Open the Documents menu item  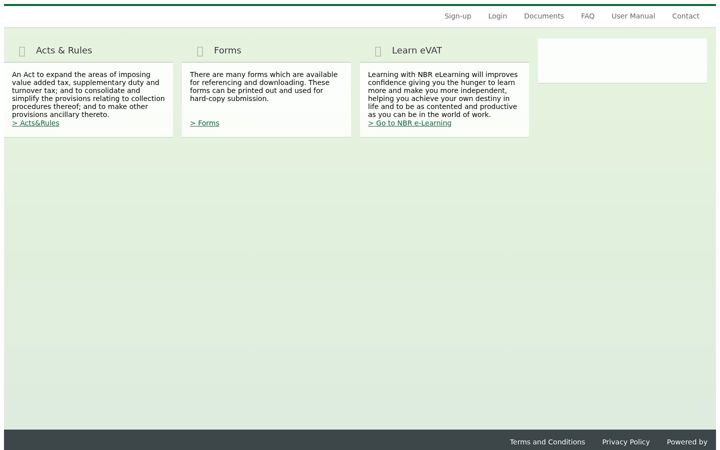(x=544, y=16)
